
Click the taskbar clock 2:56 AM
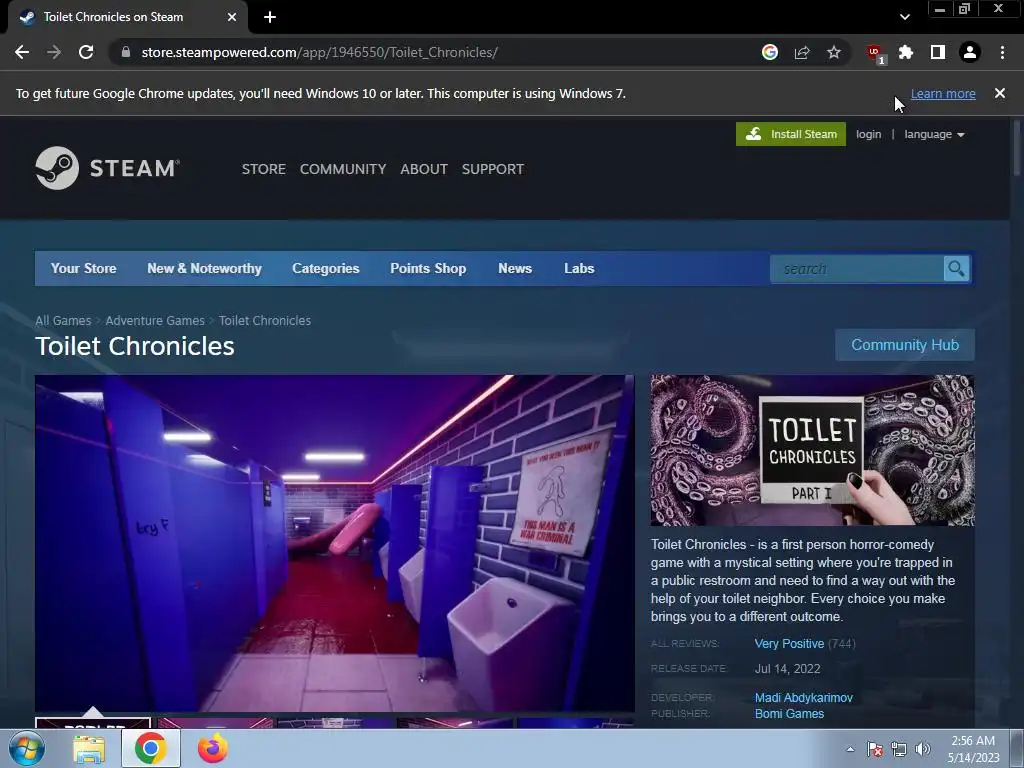point(973,741)
